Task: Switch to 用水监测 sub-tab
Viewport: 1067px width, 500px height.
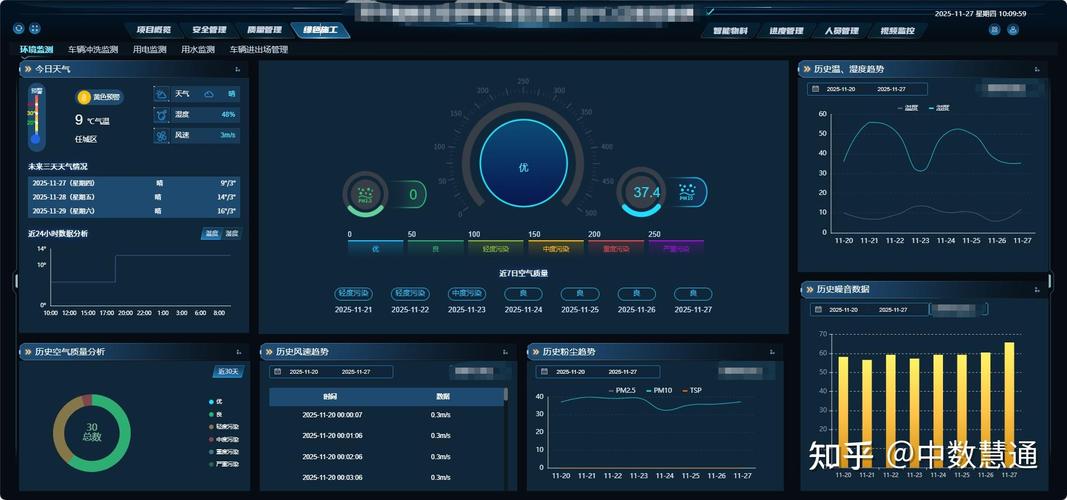Action: 198,50
